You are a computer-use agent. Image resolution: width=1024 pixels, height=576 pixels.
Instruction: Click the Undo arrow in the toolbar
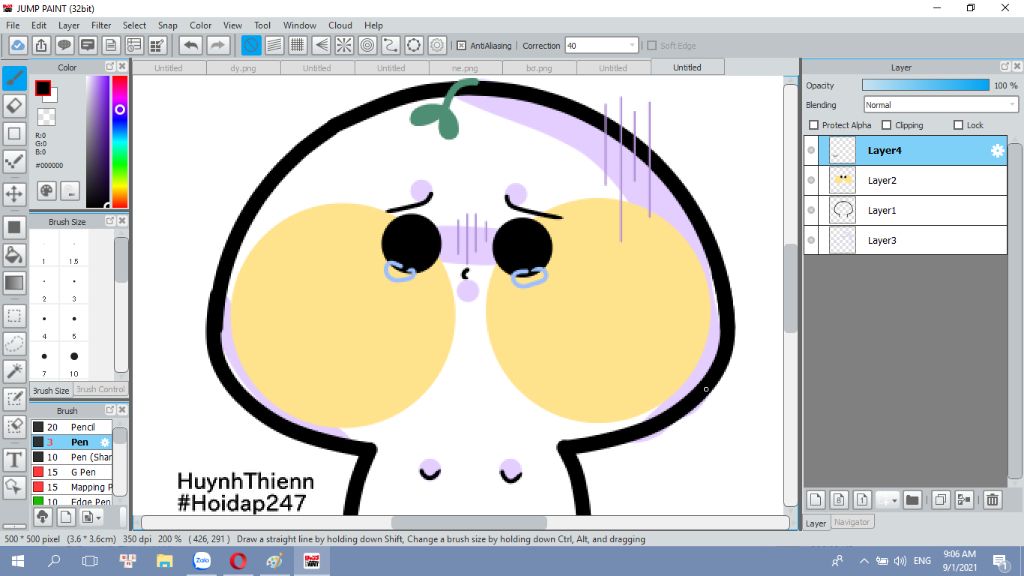tap(191, 46)
